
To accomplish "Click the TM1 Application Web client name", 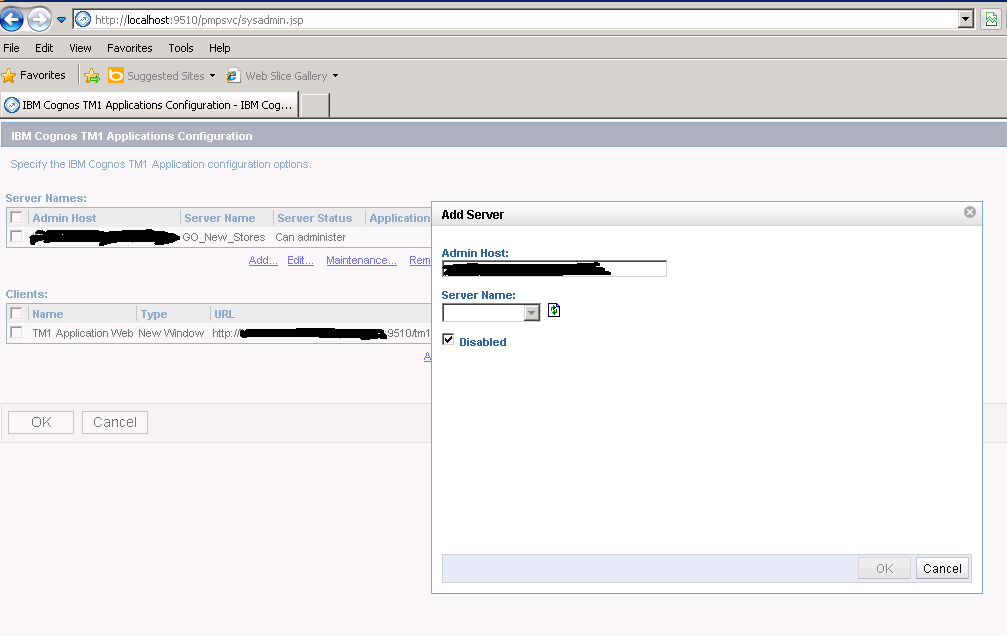I will (x=83, y=333).
